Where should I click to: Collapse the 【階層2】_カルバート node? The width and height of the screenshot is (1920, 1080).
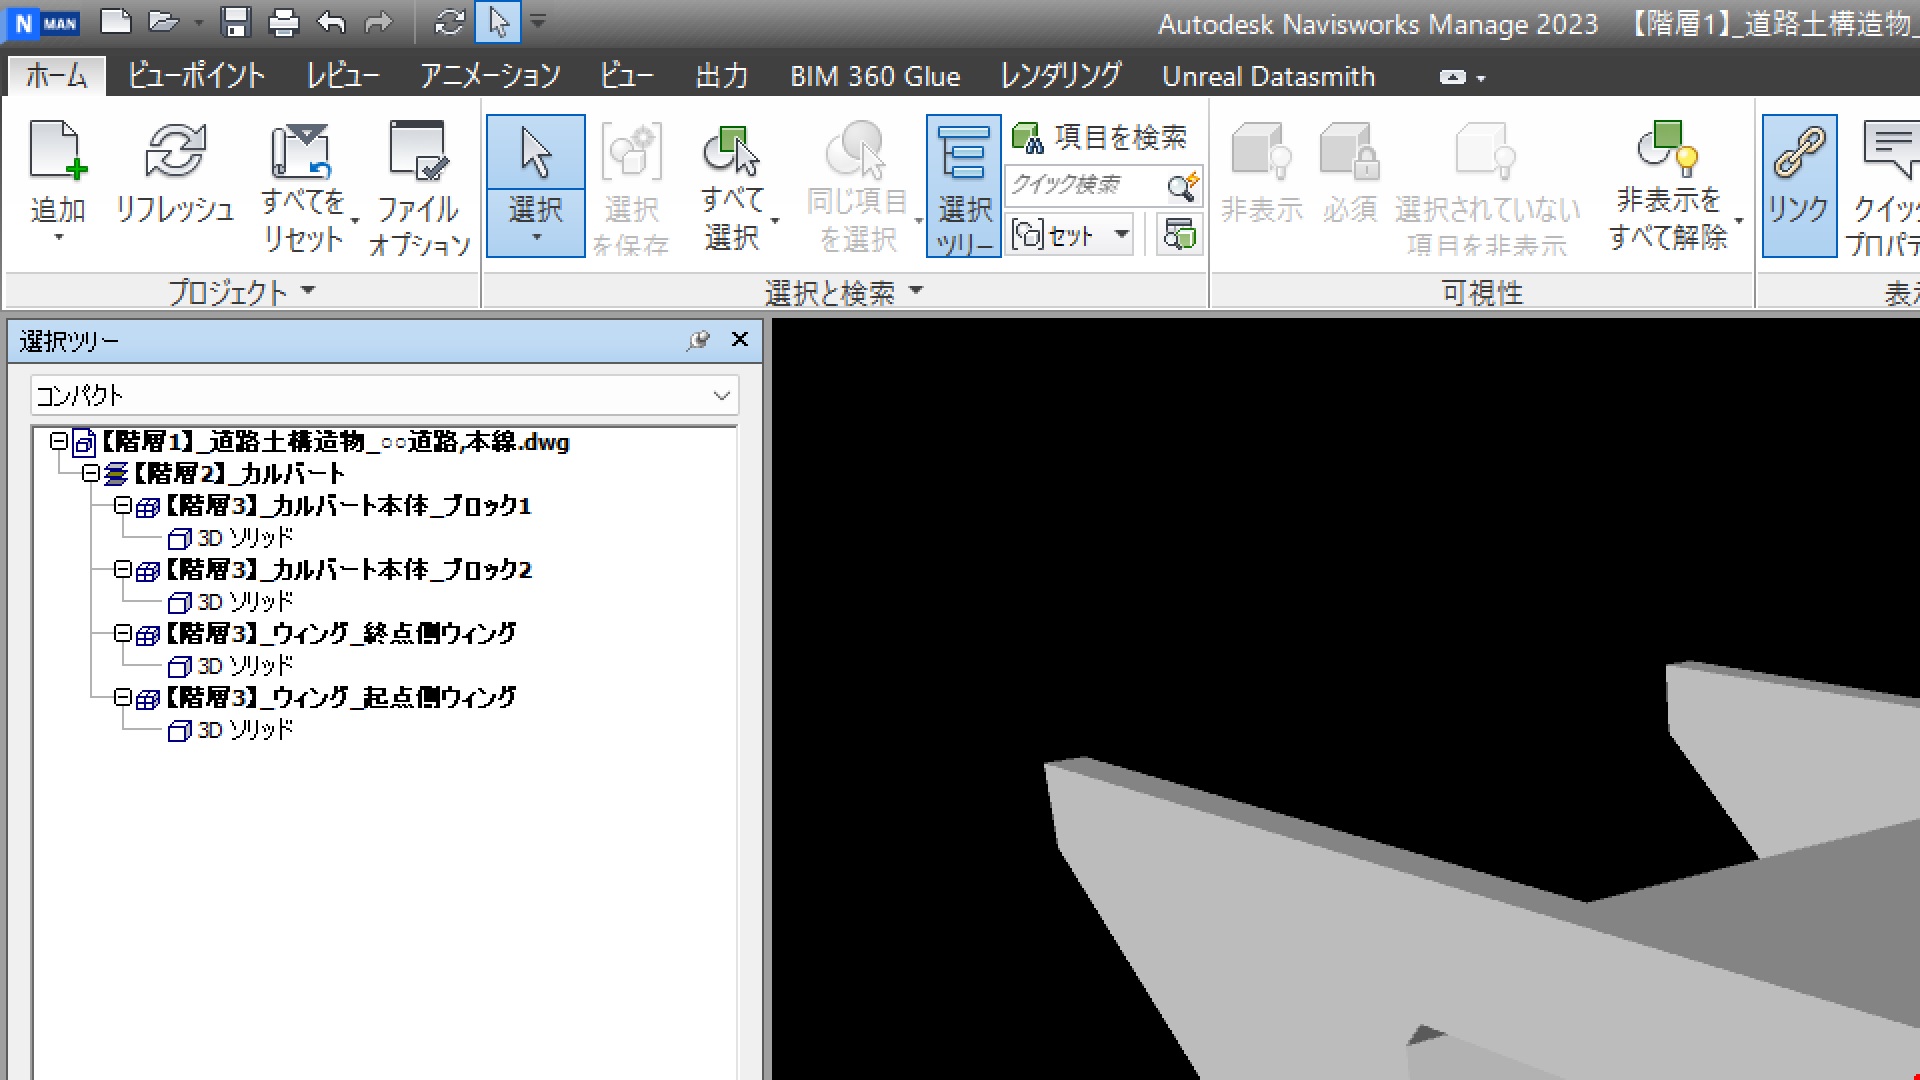tap(91, 473)
